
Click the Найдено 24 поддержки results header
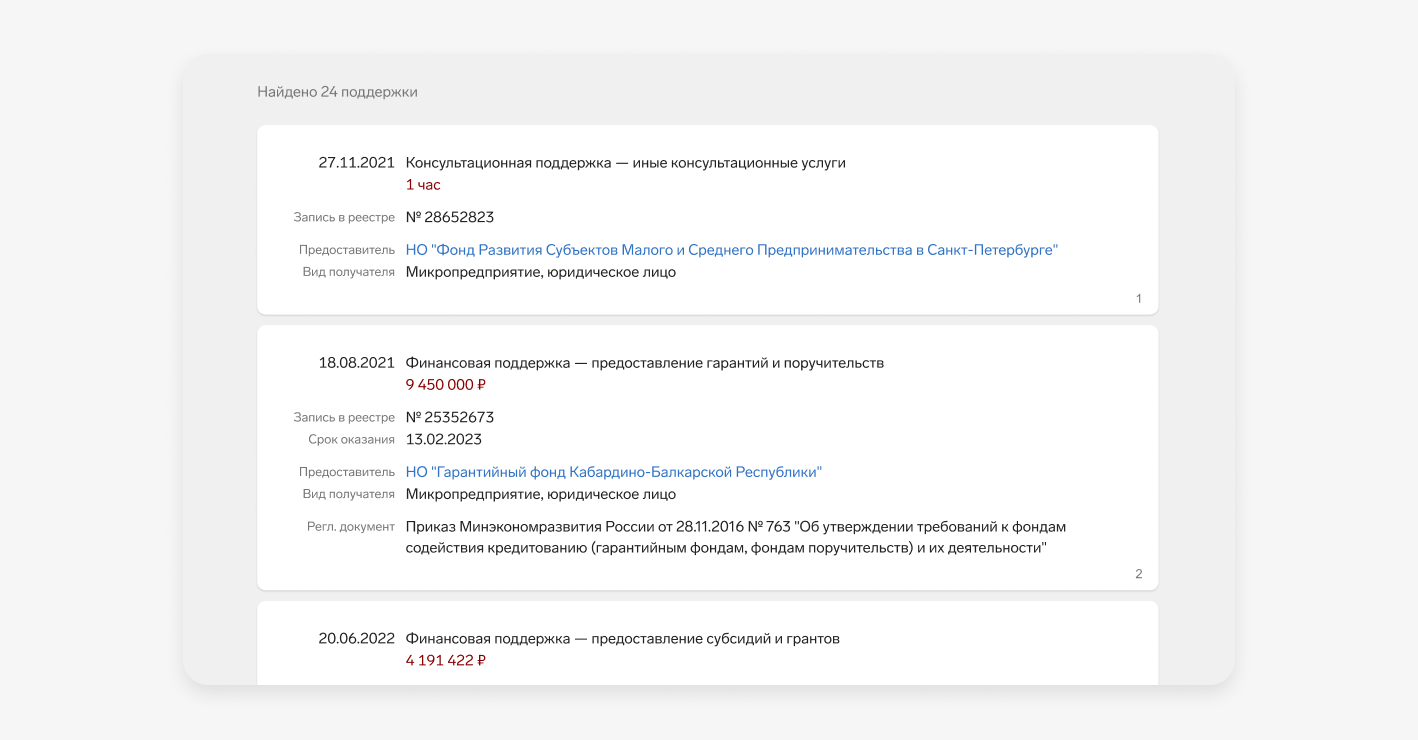click(337, 92)
